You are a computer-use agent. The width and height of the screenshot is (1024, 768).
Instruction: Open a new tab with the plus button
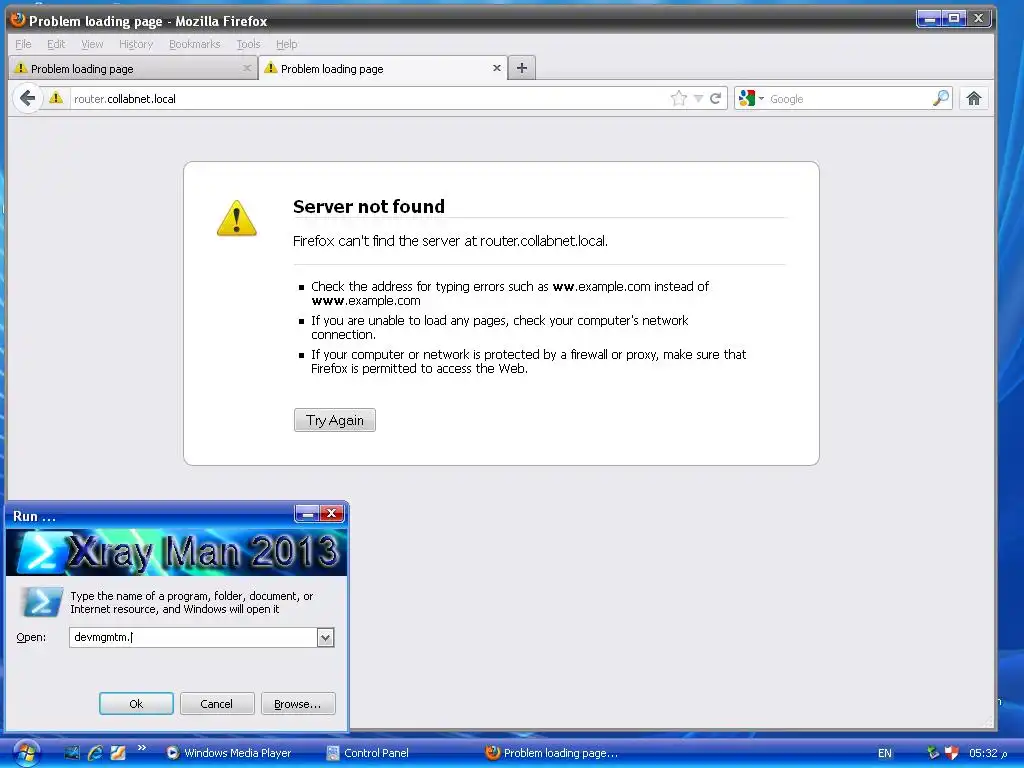pyautogui.click(x=521, y=68)
